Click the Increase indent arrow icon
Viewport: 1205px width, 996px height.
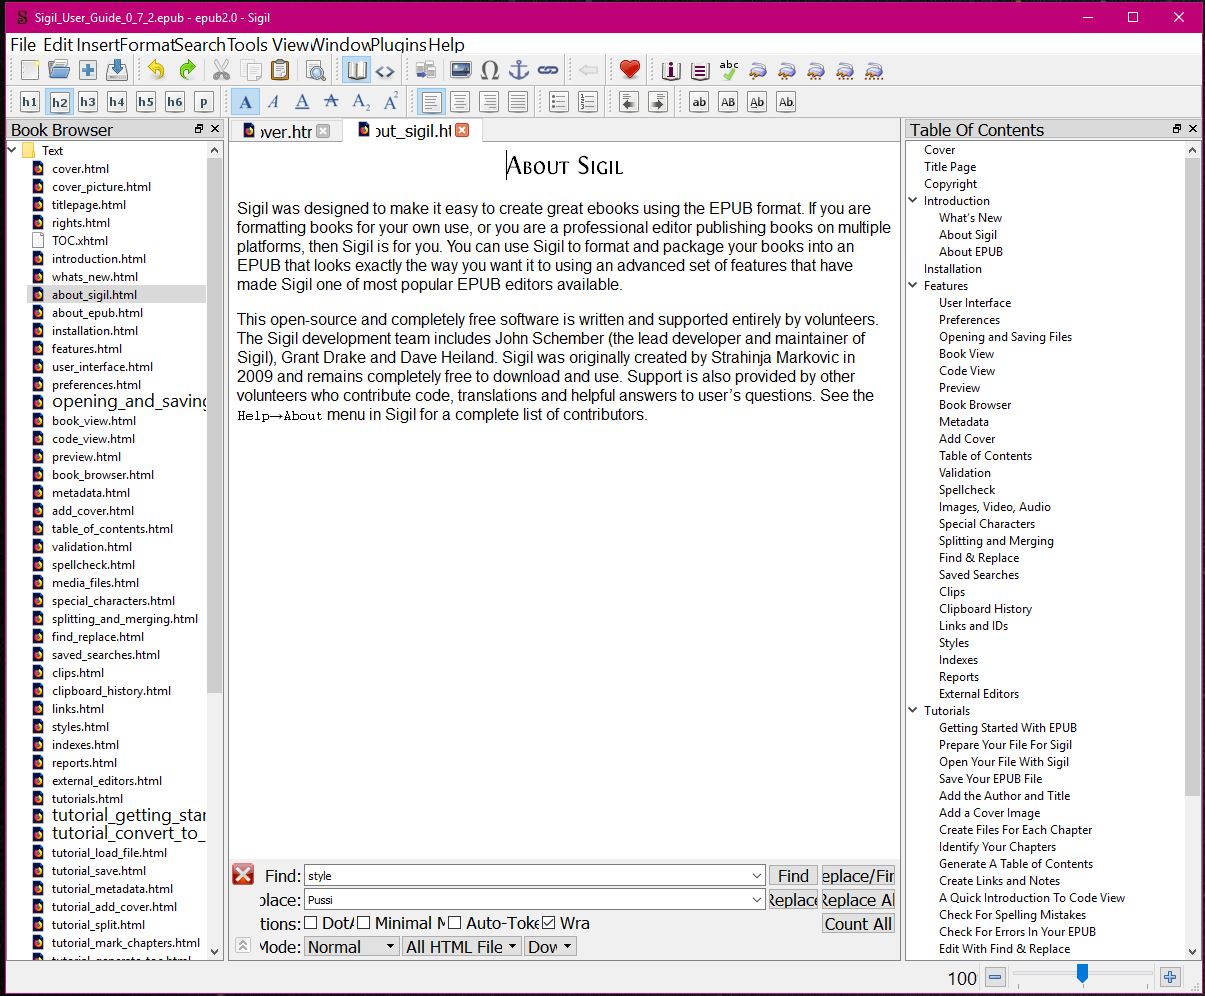(x=658, y=101)
